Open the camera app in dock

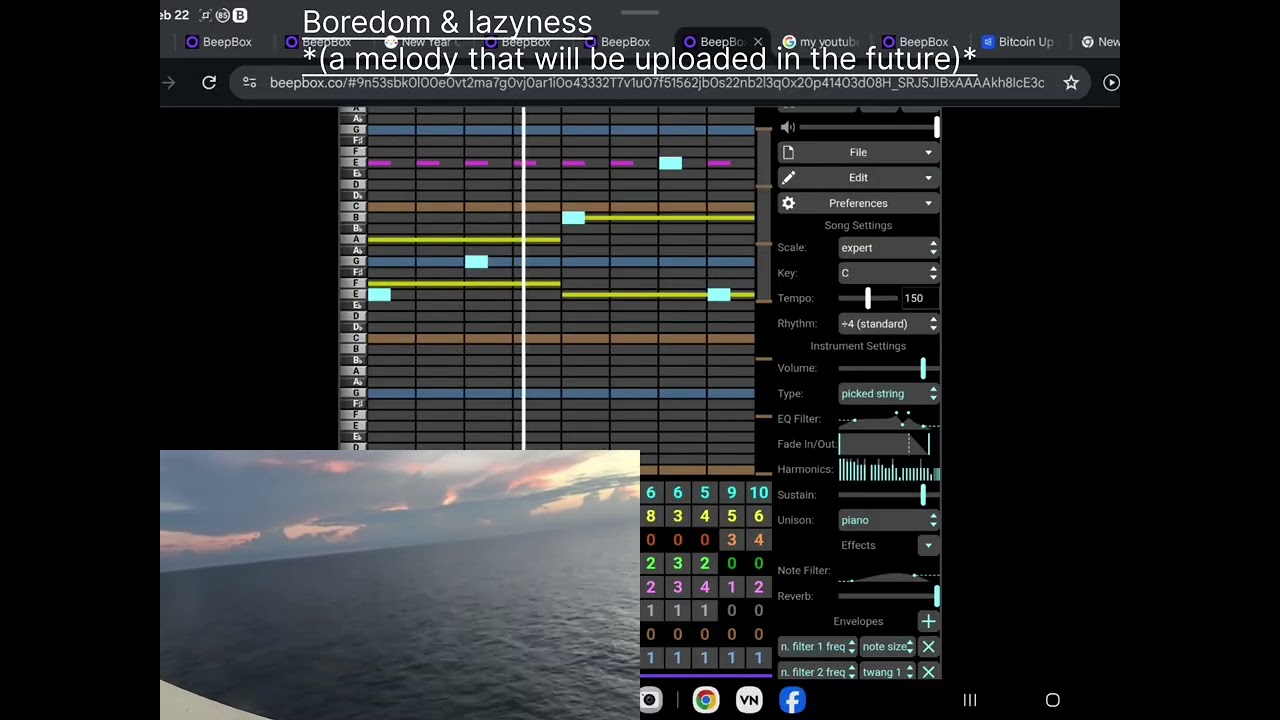[651, 700]
